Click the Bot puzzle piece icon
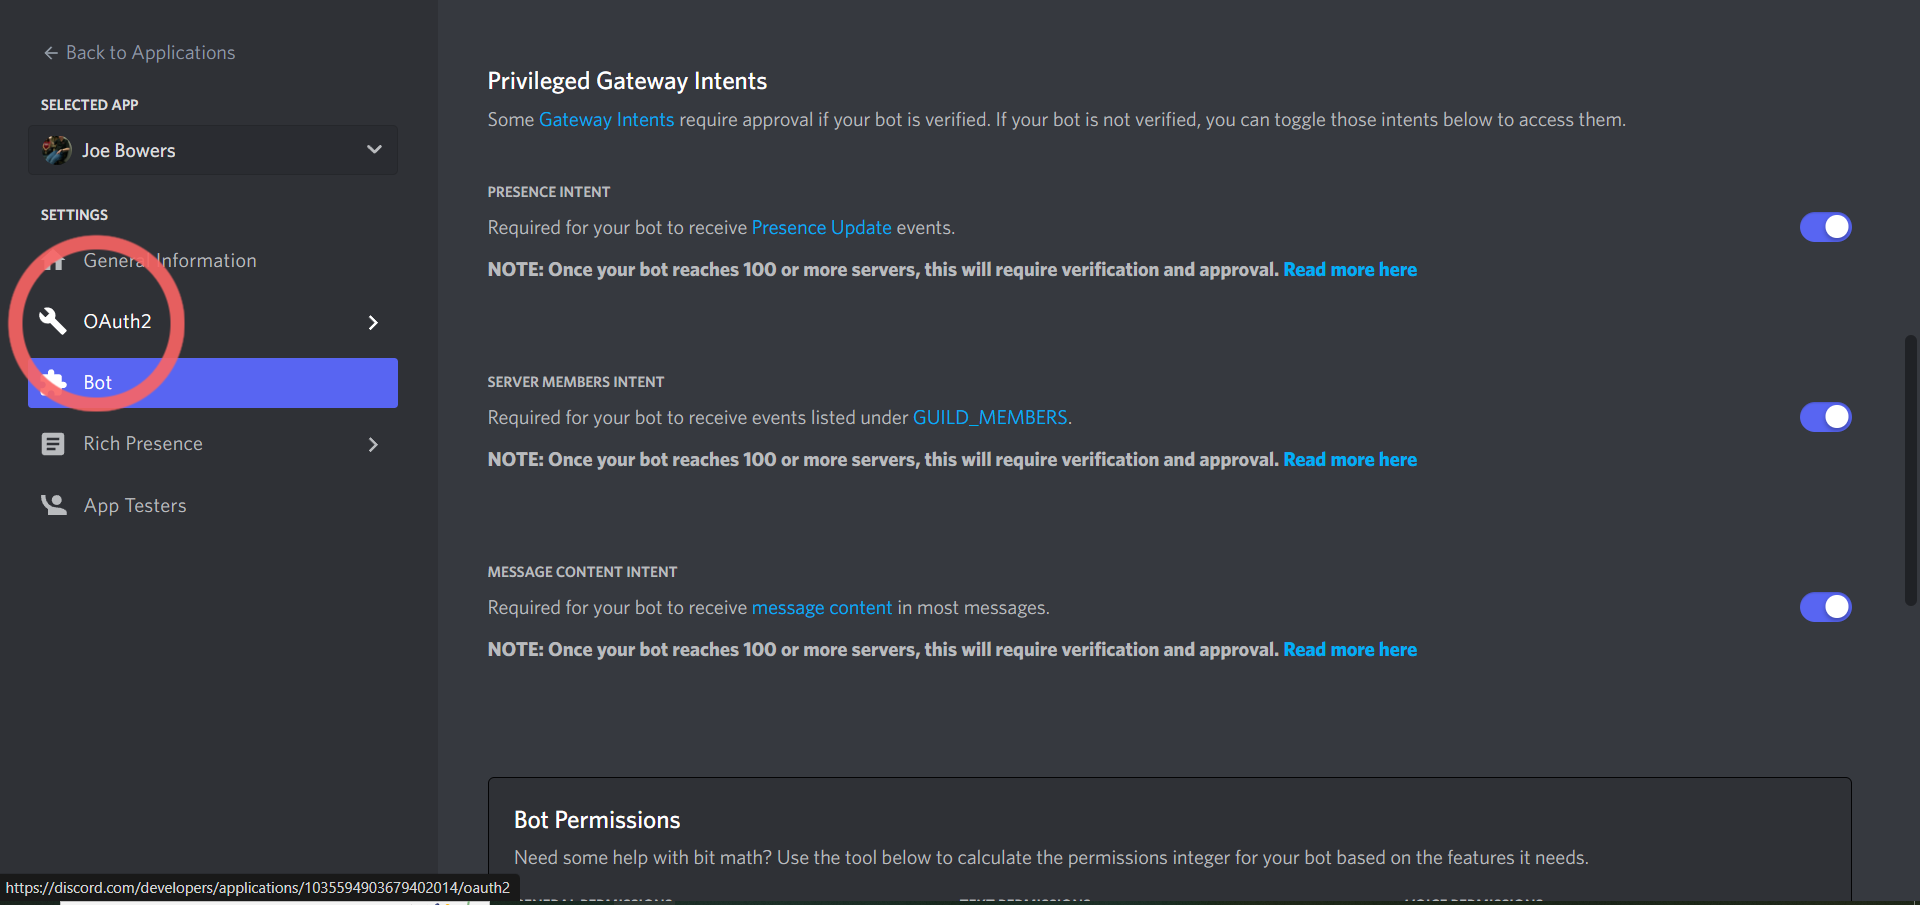Viewport: 1920px width, 905px height. pyautogui.click(x=53, y=382)
